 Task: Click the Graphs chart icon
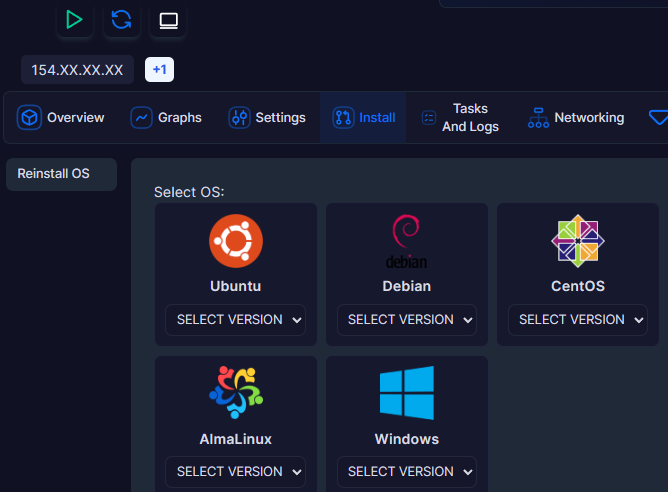pos(141,118)
